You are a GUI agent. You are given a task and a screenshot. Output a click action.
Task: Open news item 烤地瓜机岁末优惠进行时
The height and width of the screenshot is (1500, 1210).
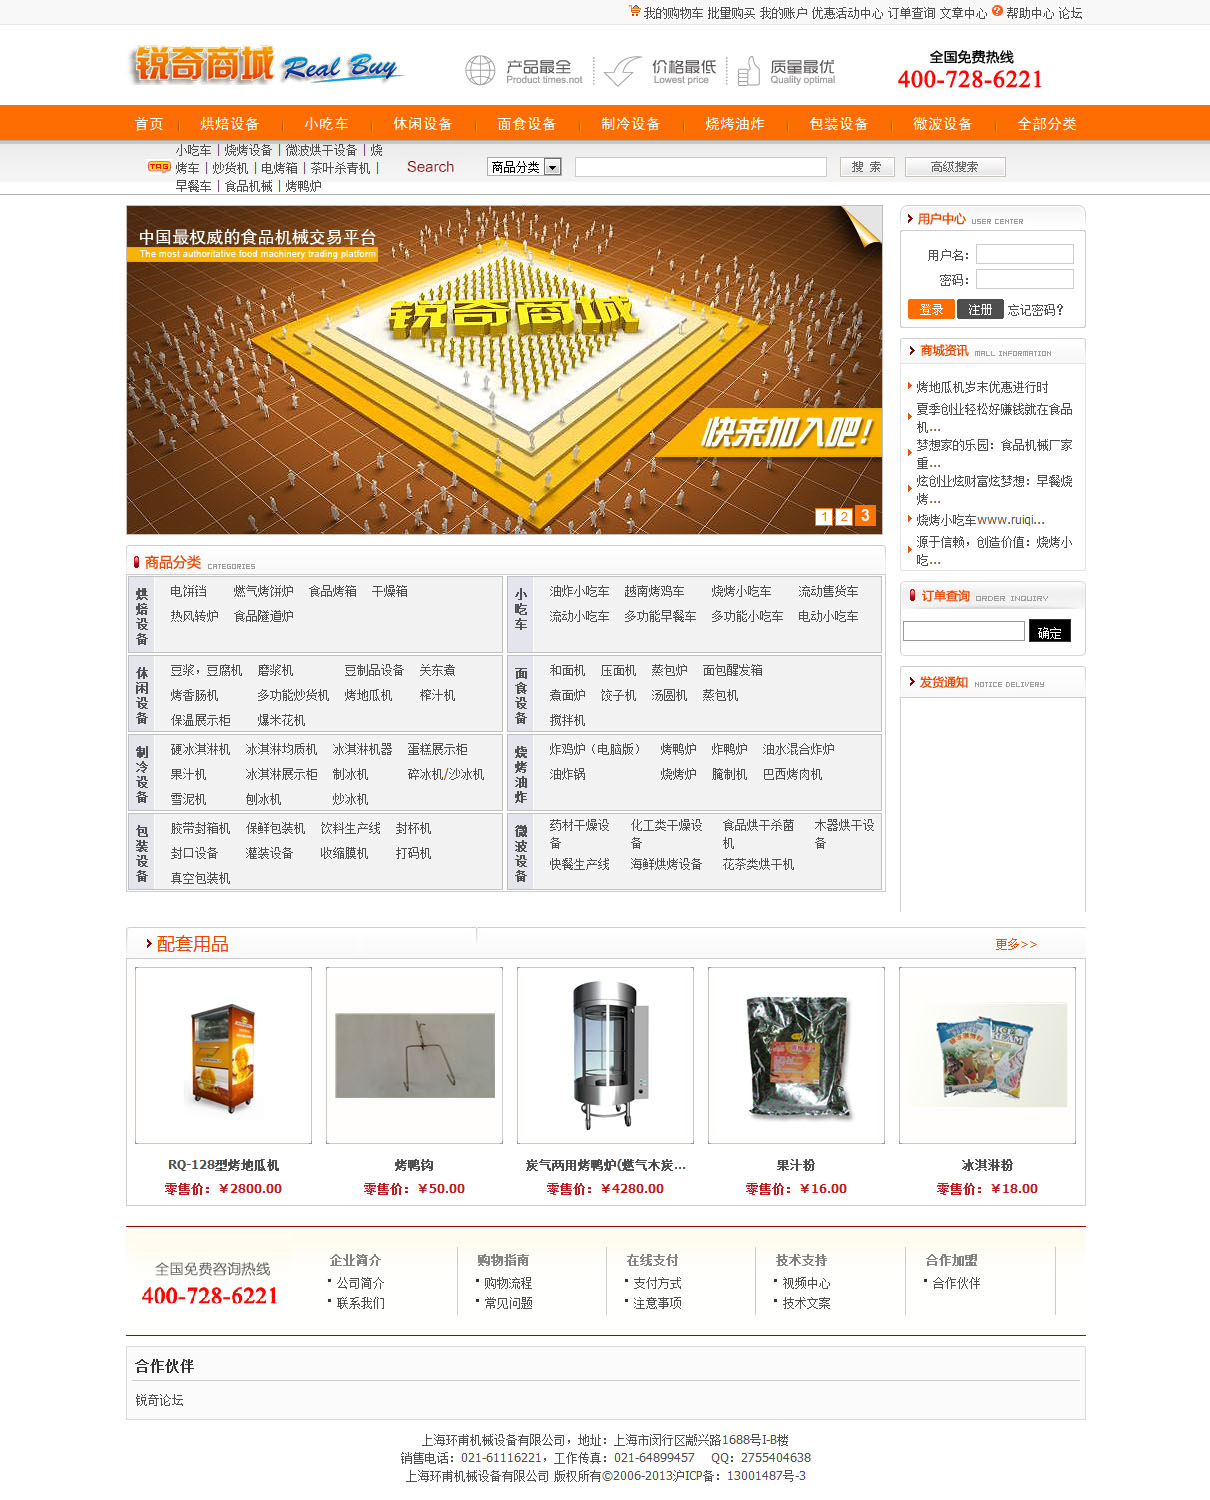pyautogui.click(x=983, y=387)
